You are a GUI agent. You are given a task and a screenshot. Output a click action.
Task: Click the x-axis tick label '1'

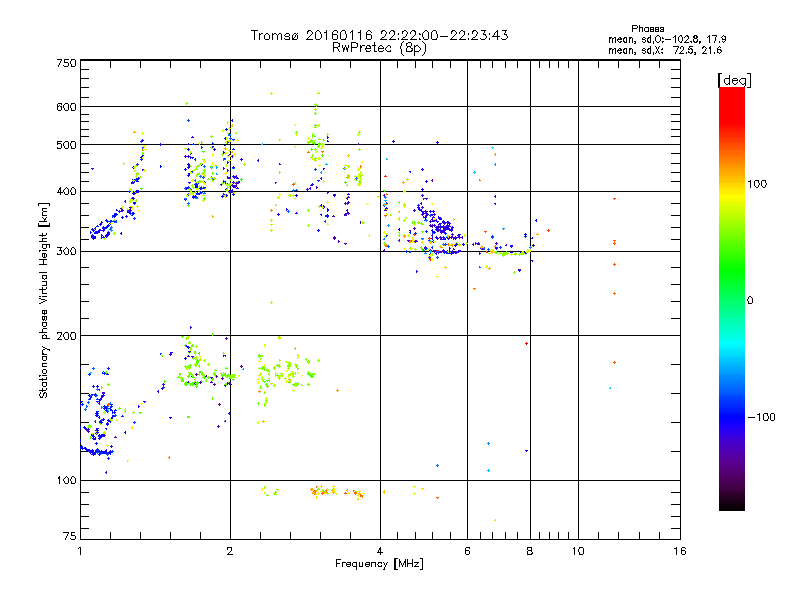point(80,551)
